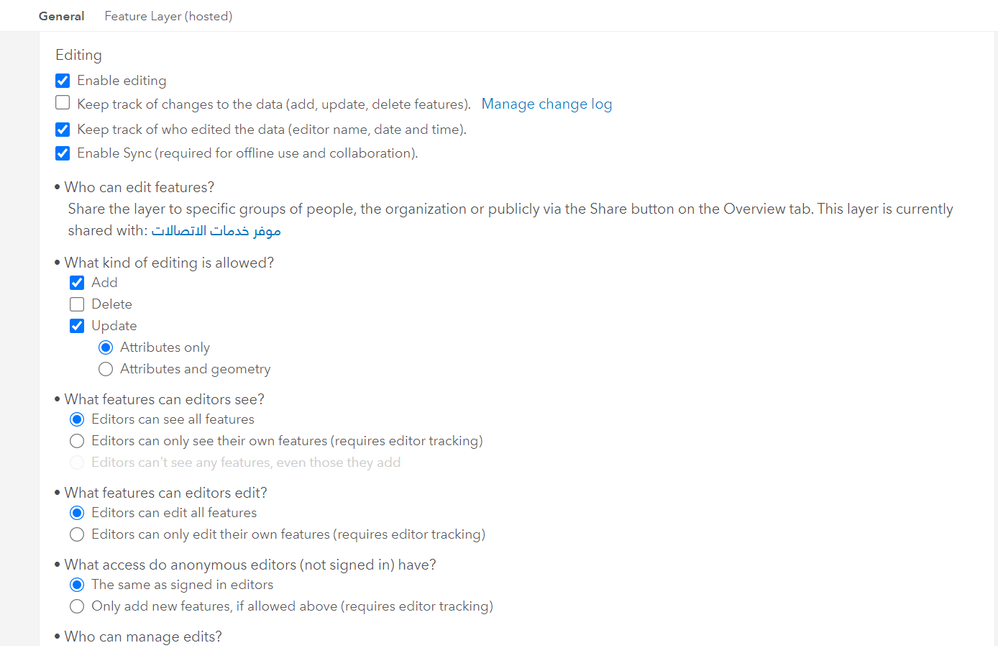Allow the Delete editing option
998x646 pixels.
click(x=77, y=304)
